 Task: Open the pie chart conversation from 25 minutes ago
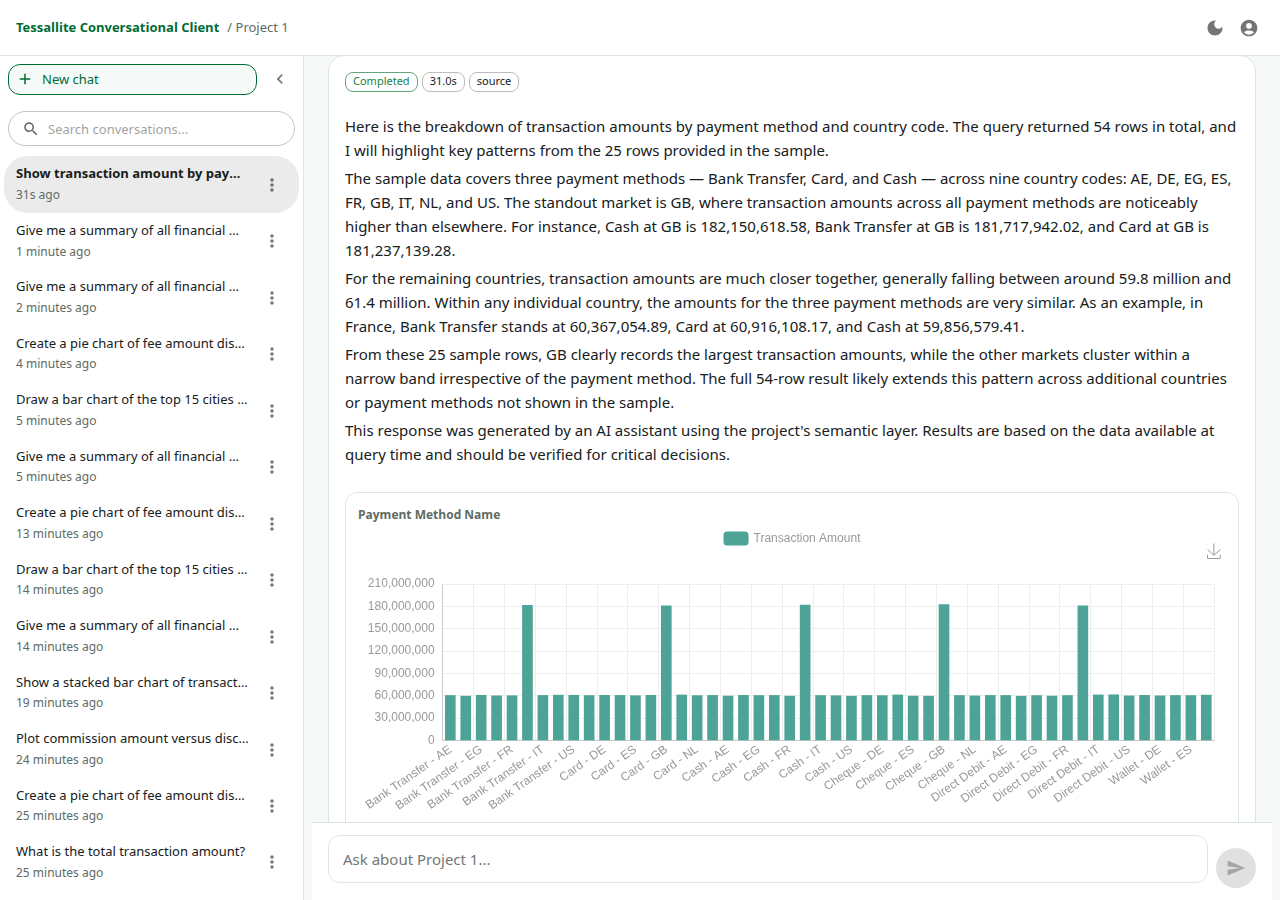tap(151, 806)
